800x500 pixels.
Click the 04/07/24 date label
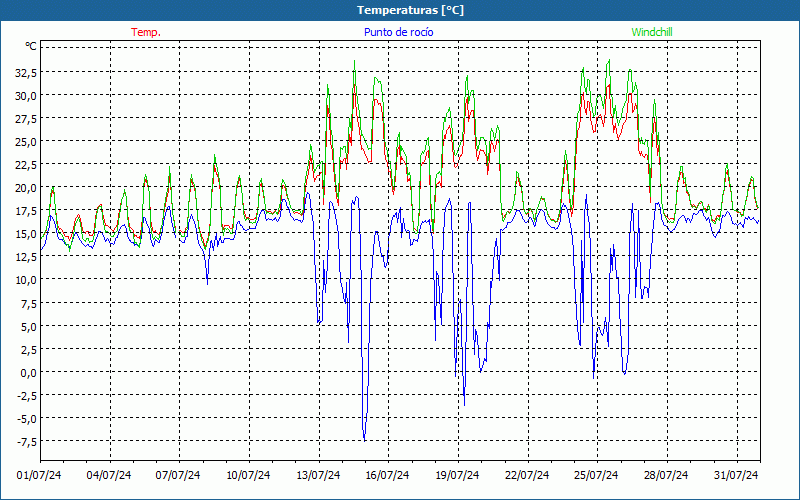coord(109,475)
